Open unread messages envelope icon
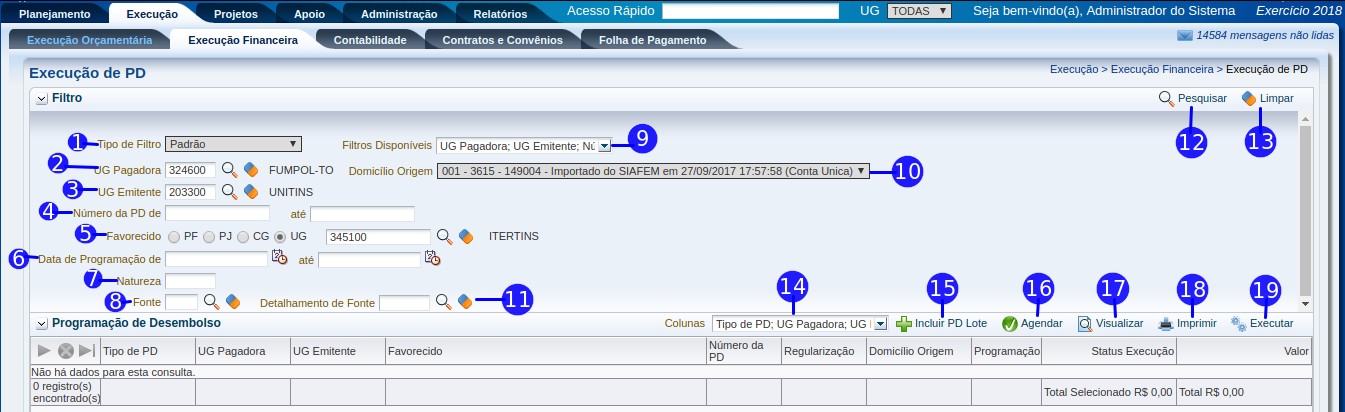The image size is (1345, 412). [x=1185, y=36]
